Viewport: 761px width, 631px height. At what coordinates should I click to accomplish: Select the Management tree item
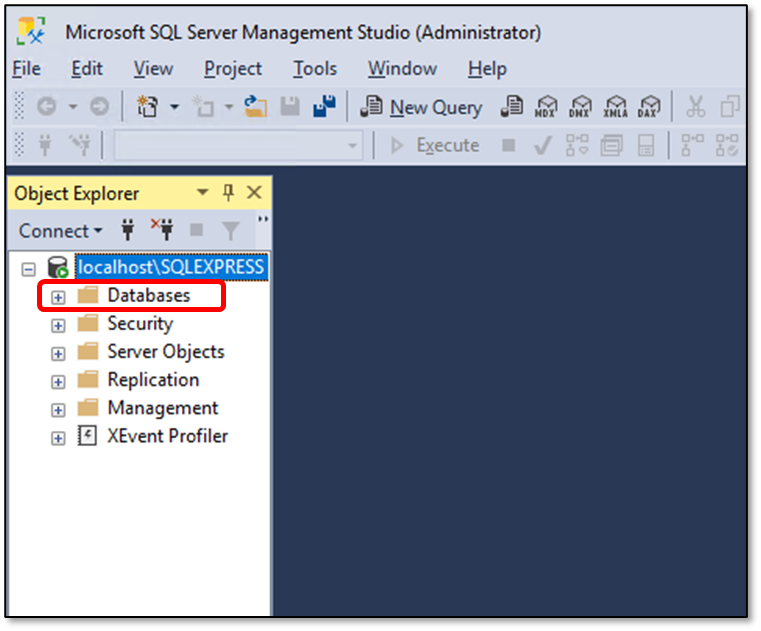pyautogui.click(x=163, y=408)
